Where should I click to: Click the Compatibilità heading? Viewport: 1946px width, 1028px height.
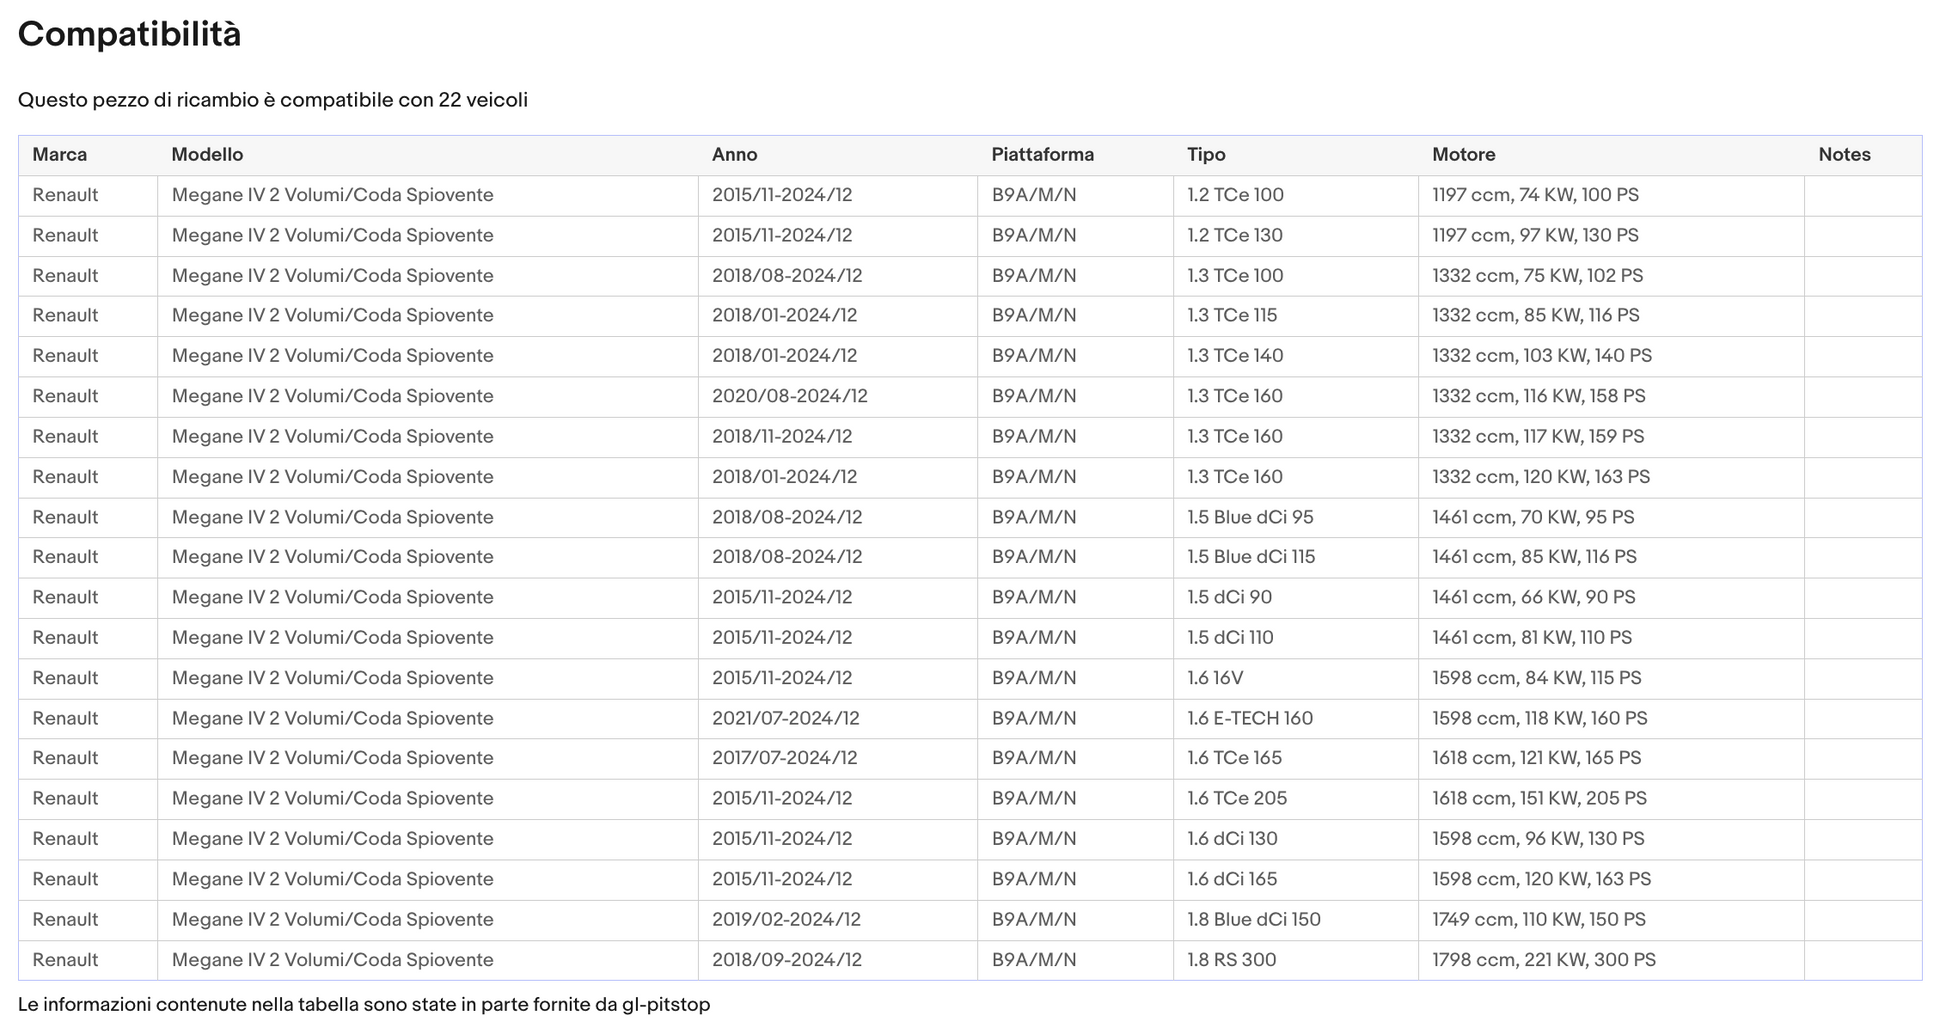129,35
